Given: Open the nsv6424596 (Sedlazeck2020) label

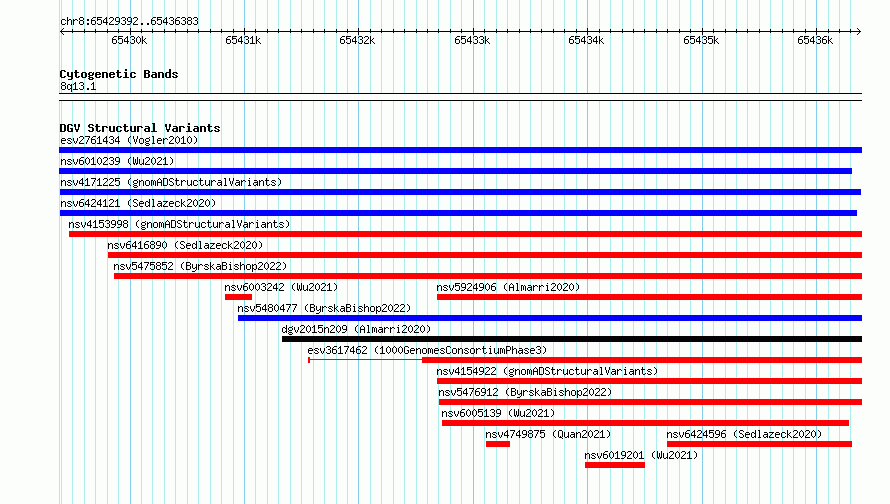Looking at the screenshot, I should pyautogui.click(x=744, y=434).
